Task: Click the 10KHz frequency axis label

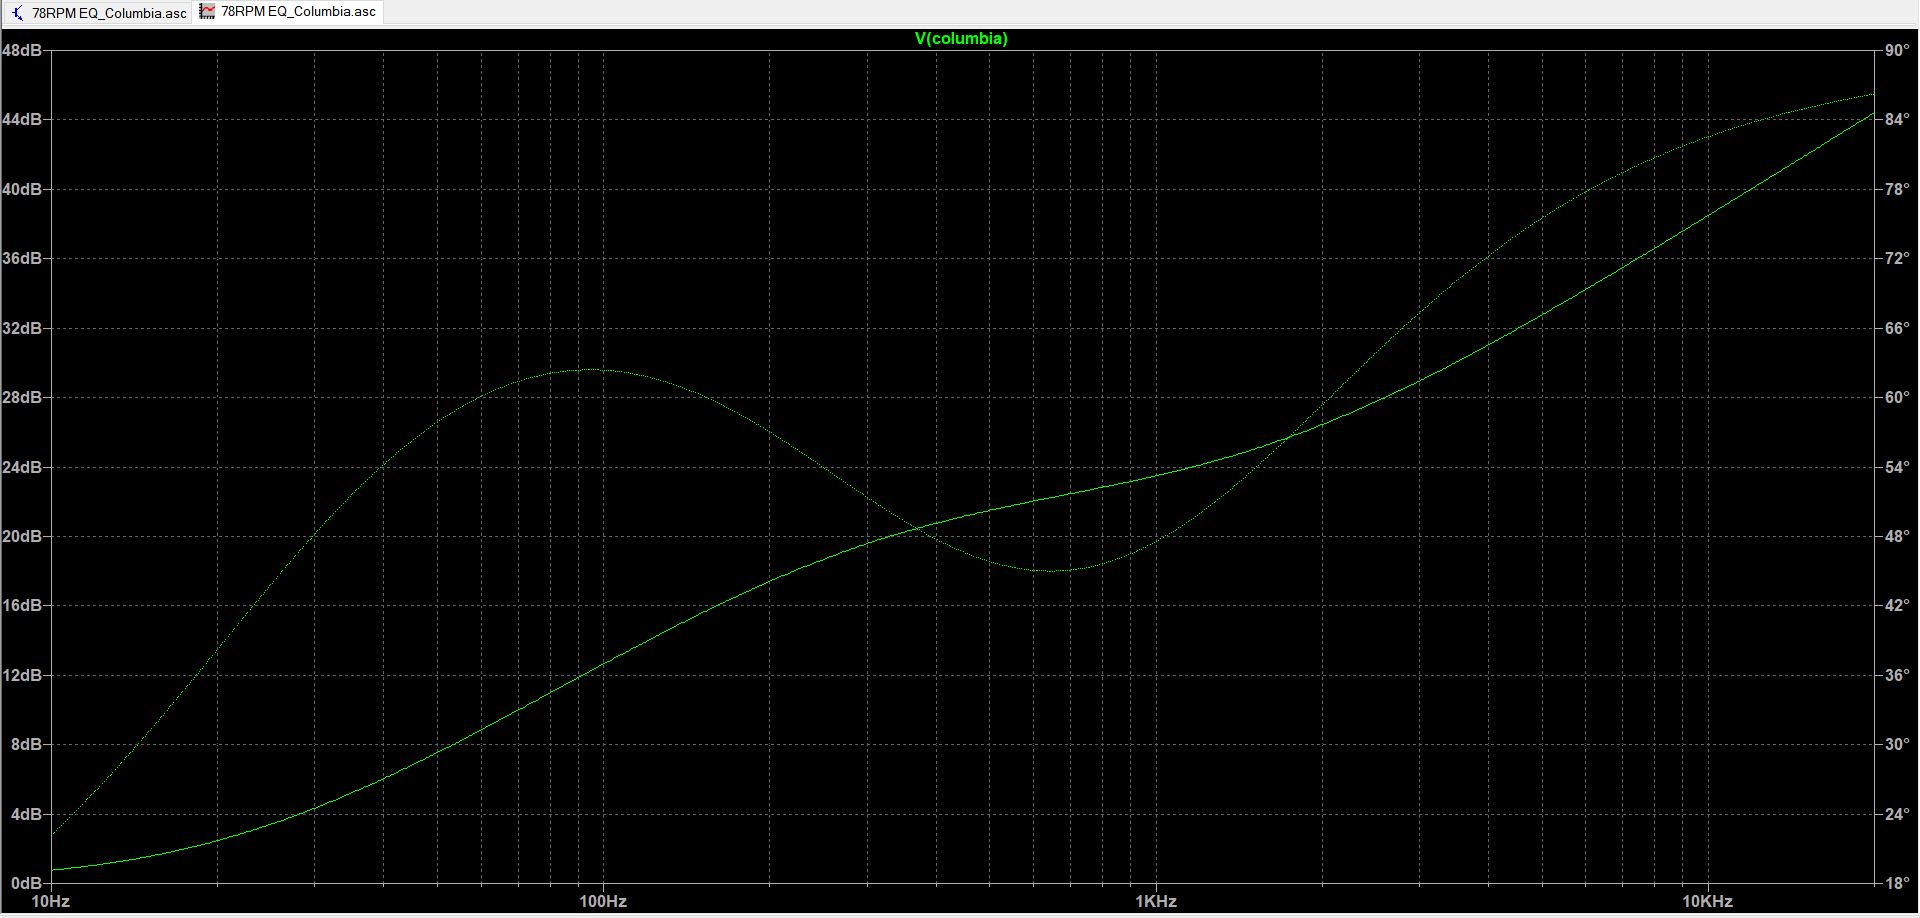Action: [x=1707, y=901]
